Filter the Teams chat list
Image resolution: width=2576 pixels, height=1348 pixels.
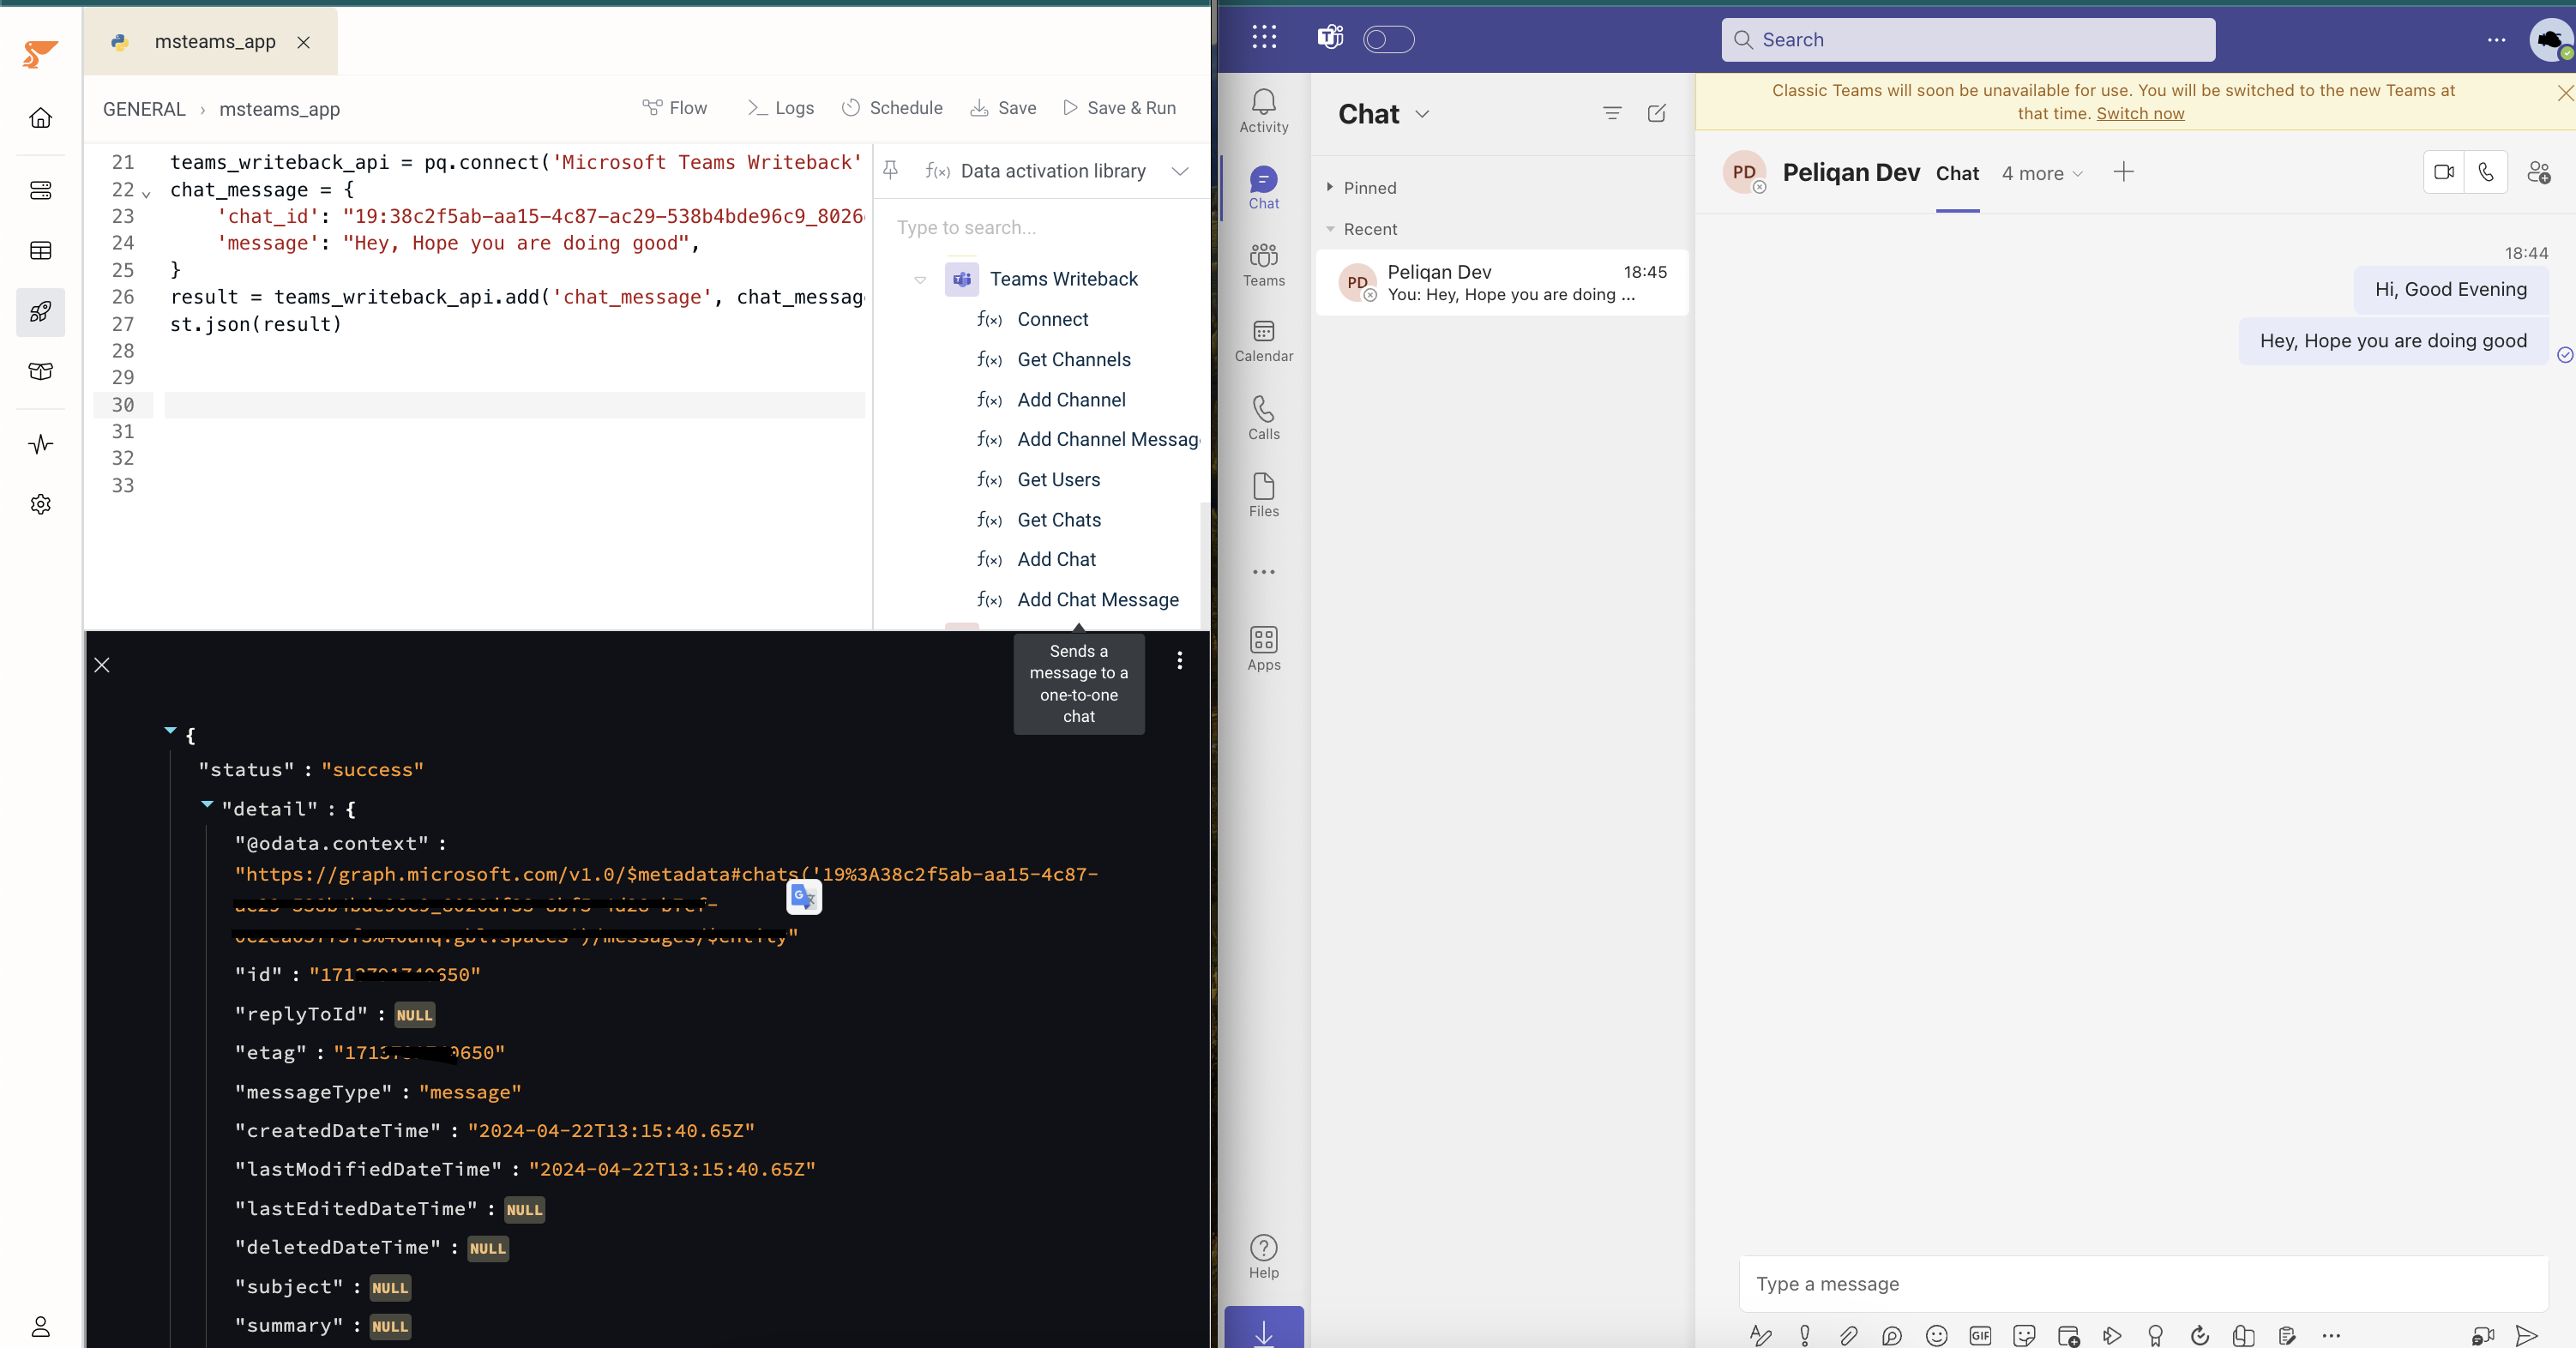[x=1612, y=113]
